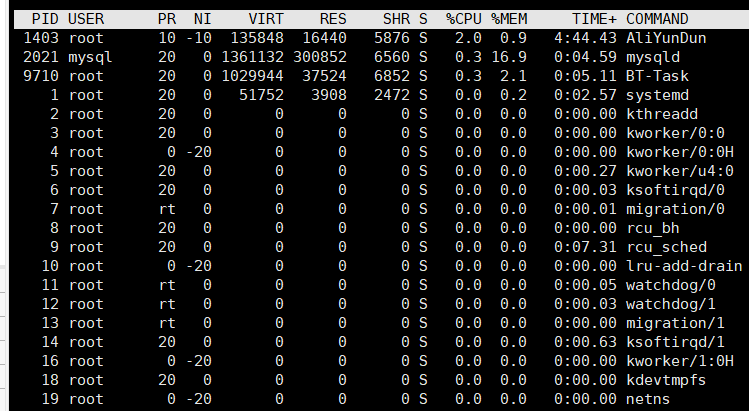
Task: Select the watchdog/0 command text
Action: point(671,285)
